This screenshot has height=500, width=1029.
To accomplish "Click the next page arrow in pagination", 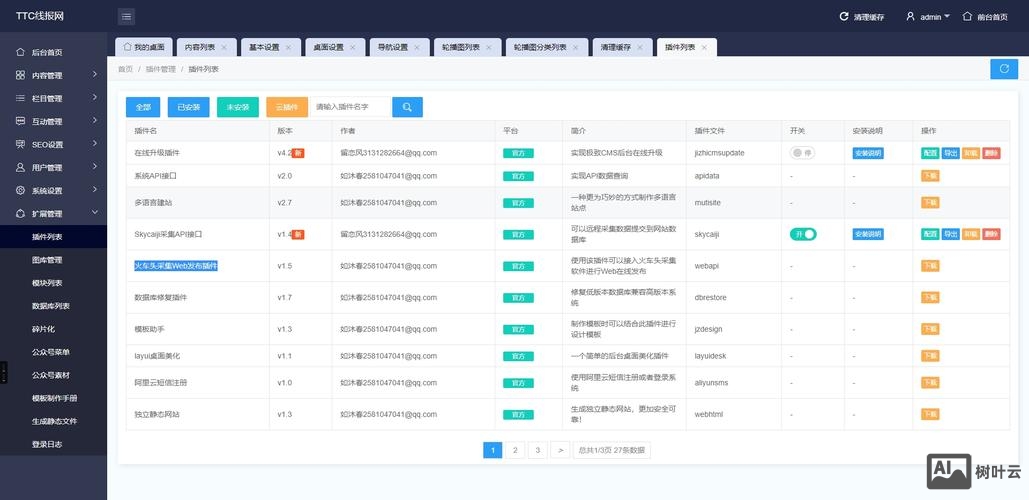I will tap(560, 450).
